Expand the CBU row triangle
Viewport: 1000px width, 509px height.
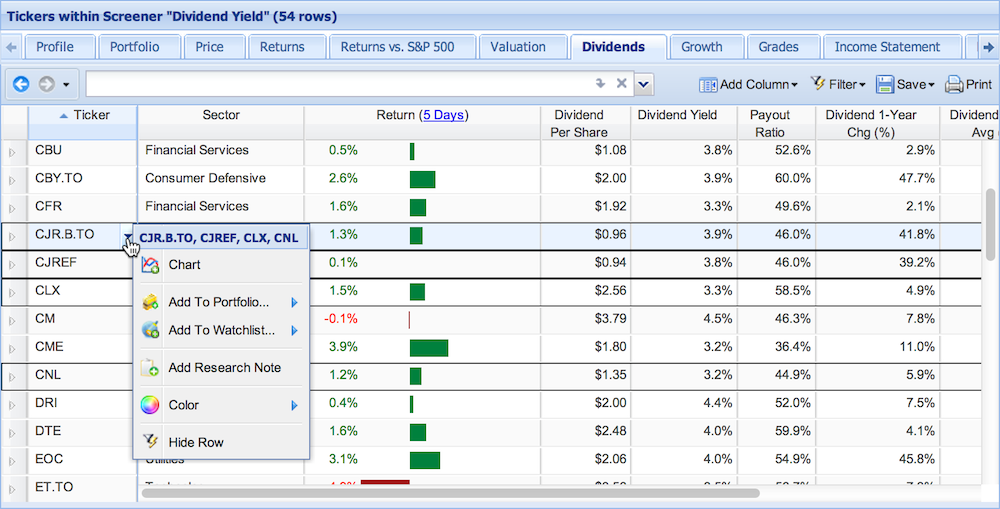point(11,152)
